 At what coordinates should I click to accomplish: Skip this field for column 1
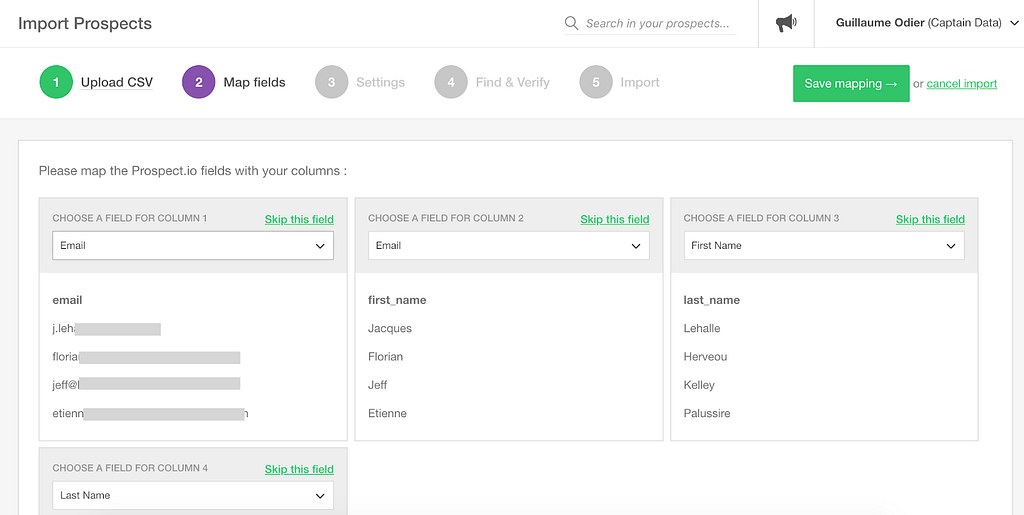tap(299, 219)
